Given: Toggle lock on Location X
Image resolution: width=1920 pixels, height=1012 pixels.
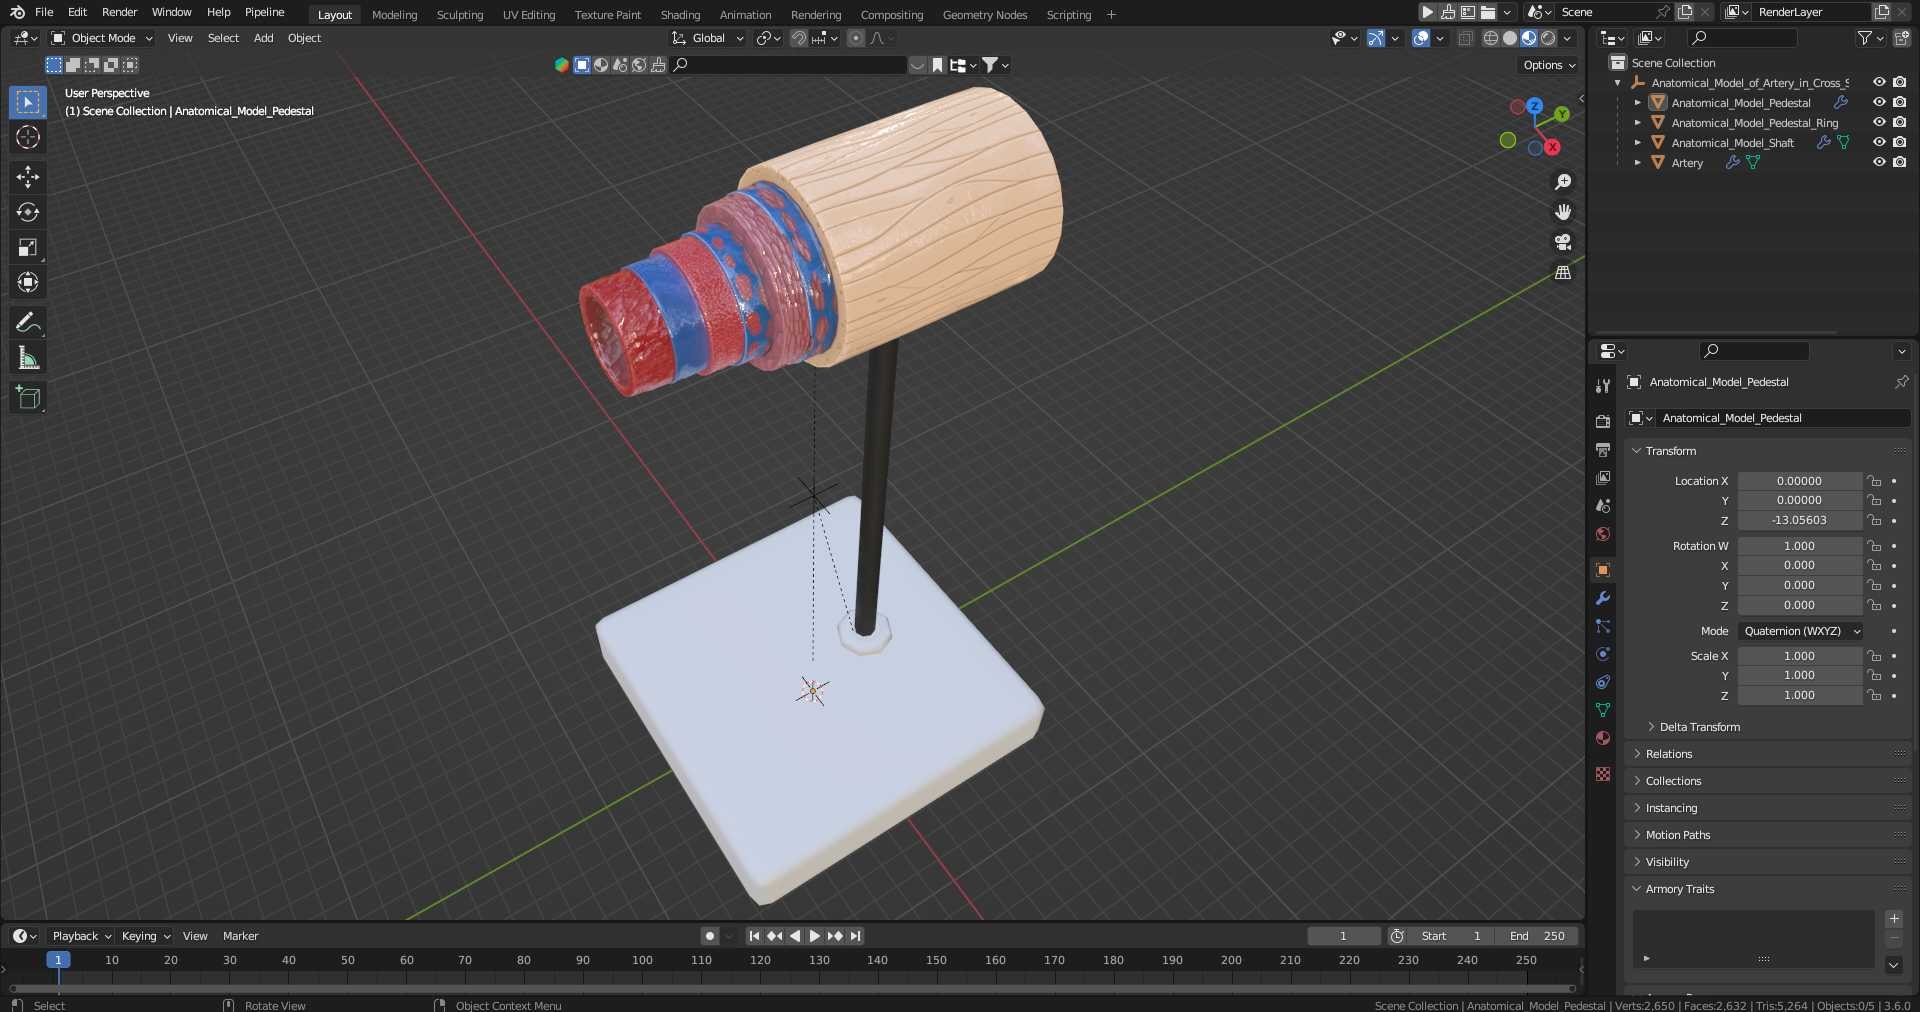Looking at the screenshot, I should 1875,481.
